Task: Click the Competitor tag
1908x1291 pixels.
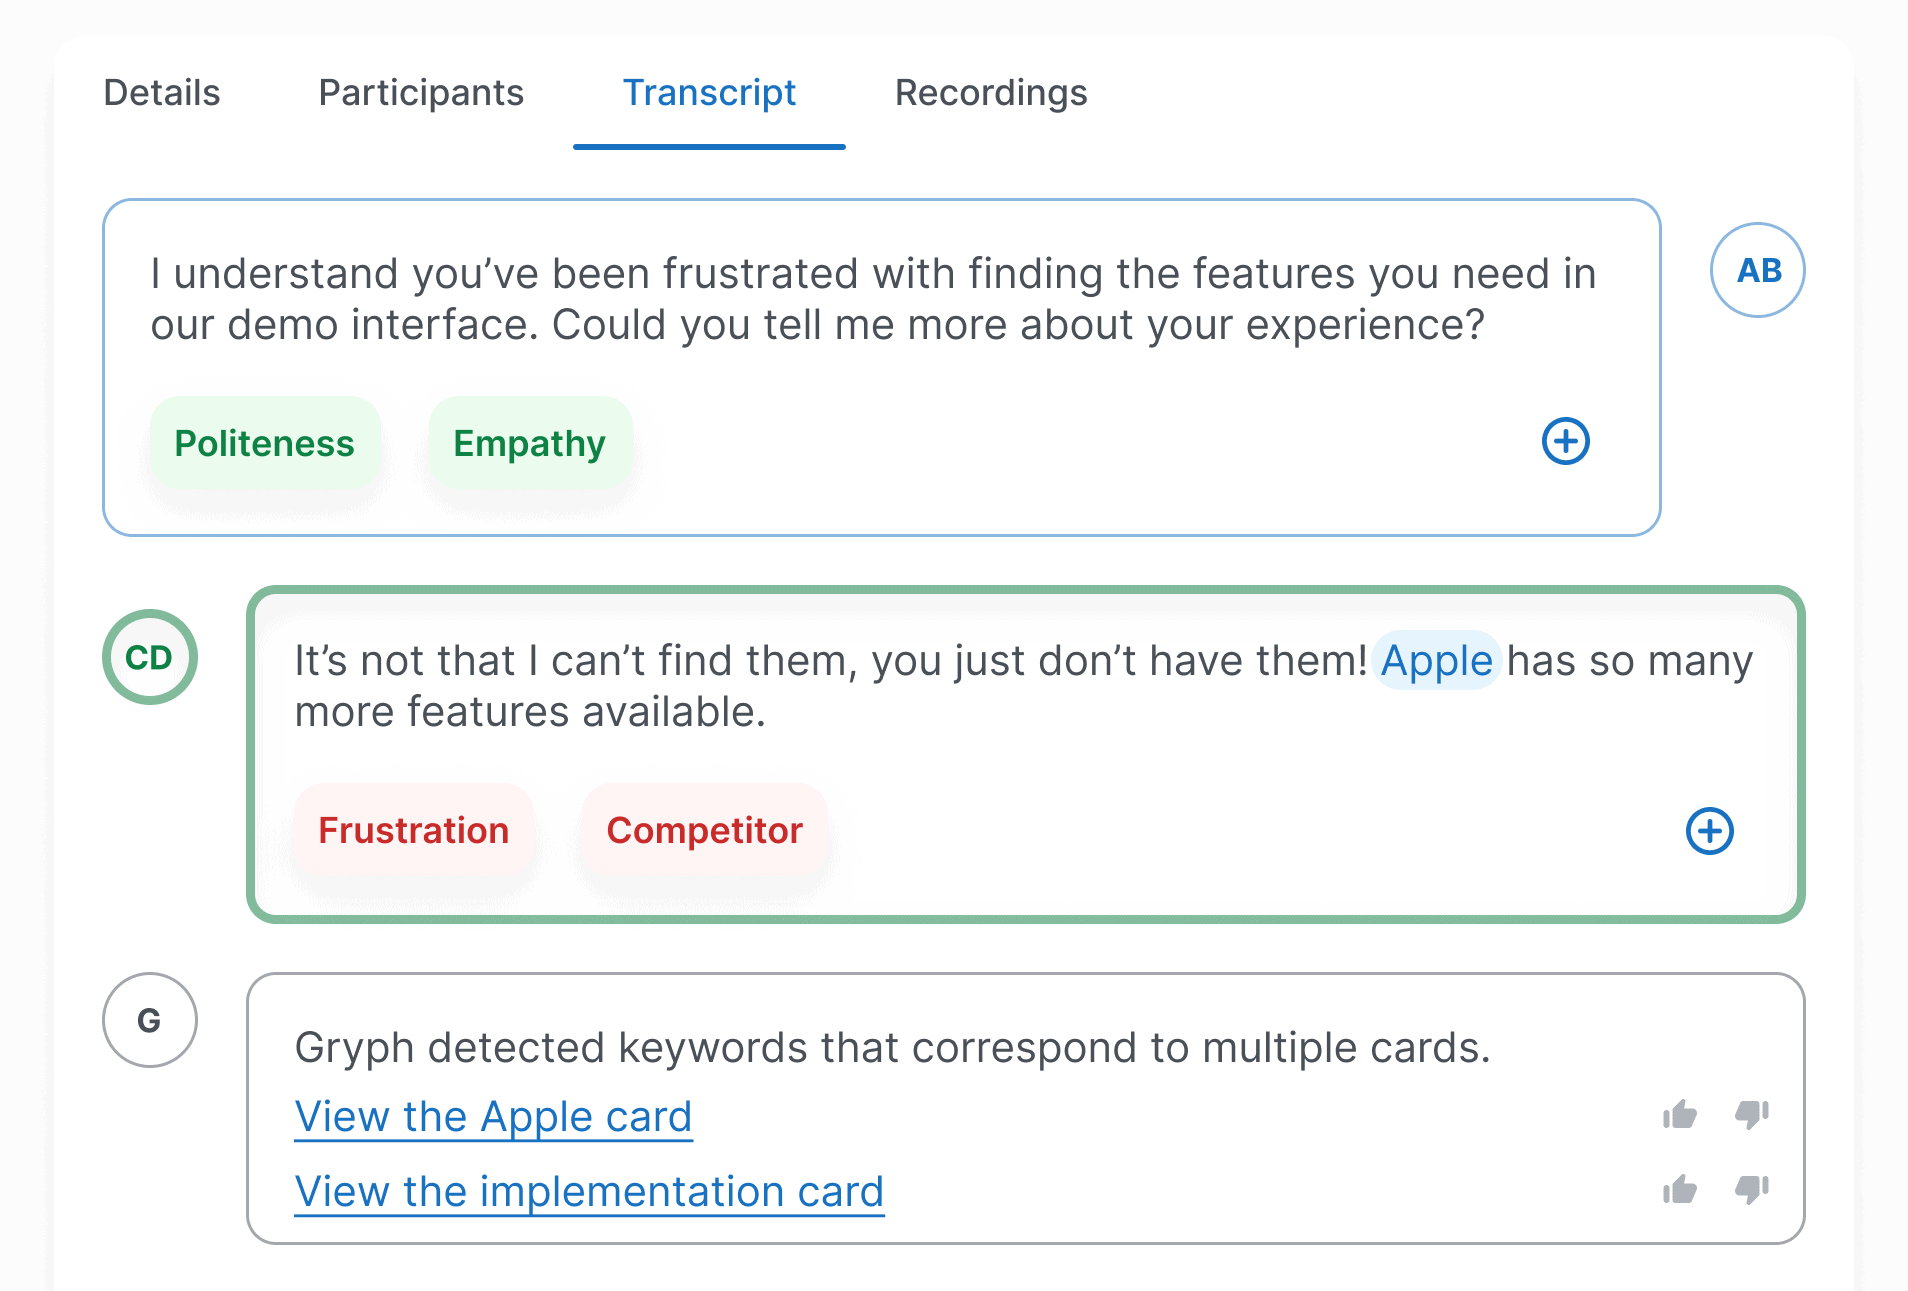Action: pyautogui.click(x=705, y=830)
